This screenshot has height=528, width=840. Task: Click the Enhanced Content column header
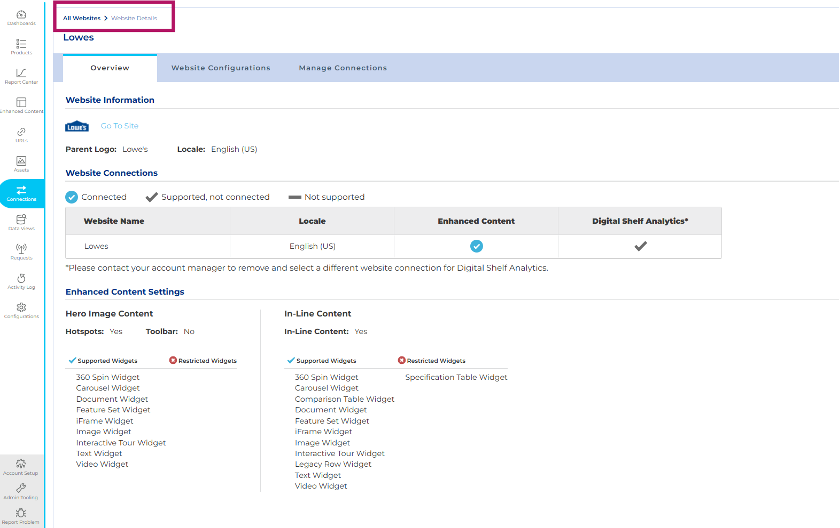click(476, 221)
